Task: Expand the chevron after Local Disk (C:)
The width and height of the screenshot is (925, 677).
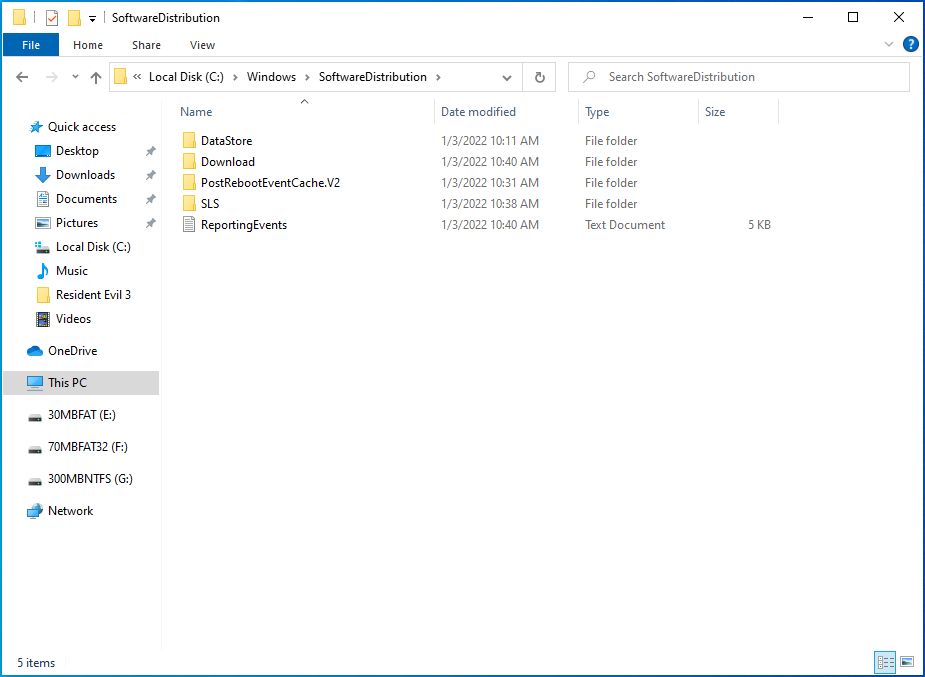Action: pyautogui.click(x=235, y=77)
